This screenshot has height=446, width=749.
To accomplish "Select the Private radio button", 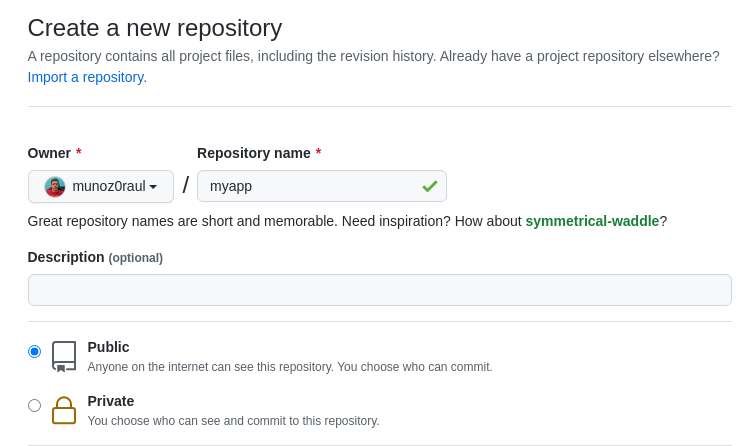I will point(34,405).
